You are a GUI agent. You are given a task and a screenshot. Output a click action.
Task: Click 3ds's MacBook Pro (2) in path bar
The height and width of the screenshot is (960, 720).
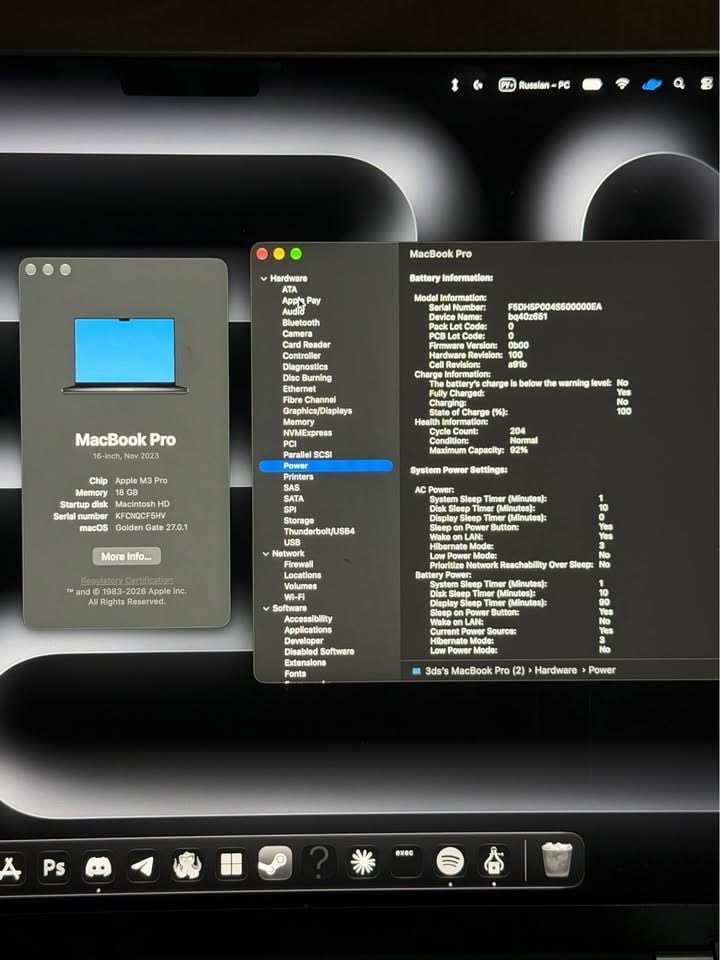pyautogui.click(x=474, y=670)
